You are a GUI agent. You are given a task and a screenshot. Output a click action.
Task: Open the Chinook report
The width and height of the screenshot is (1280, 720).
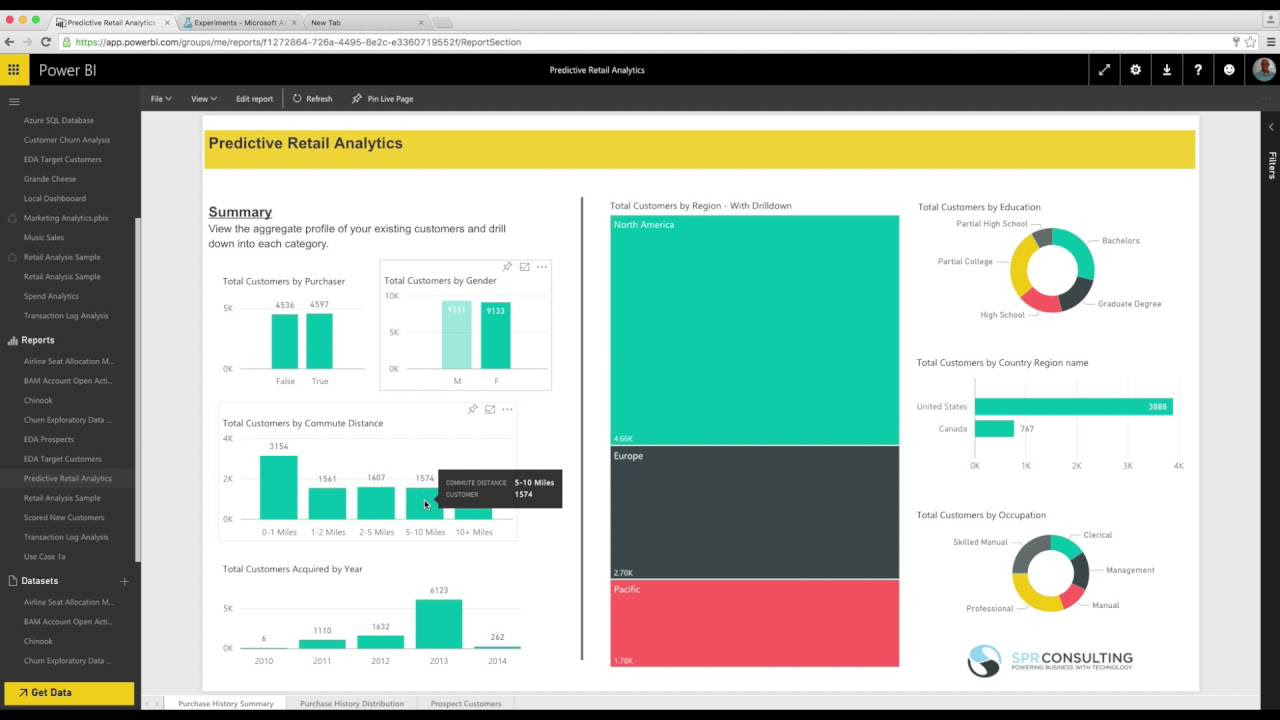point(38,400)
